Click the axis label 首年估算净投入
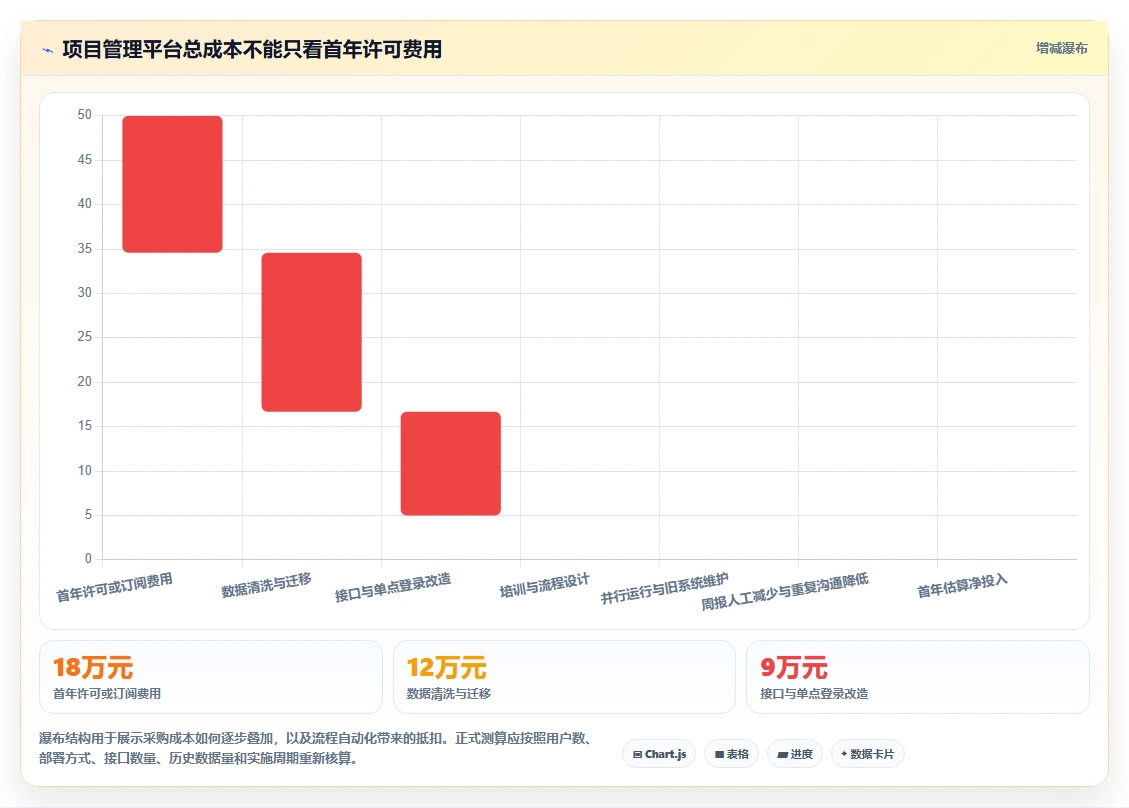The height and width of the screenshot is (808, 1129). pos(962,585)
